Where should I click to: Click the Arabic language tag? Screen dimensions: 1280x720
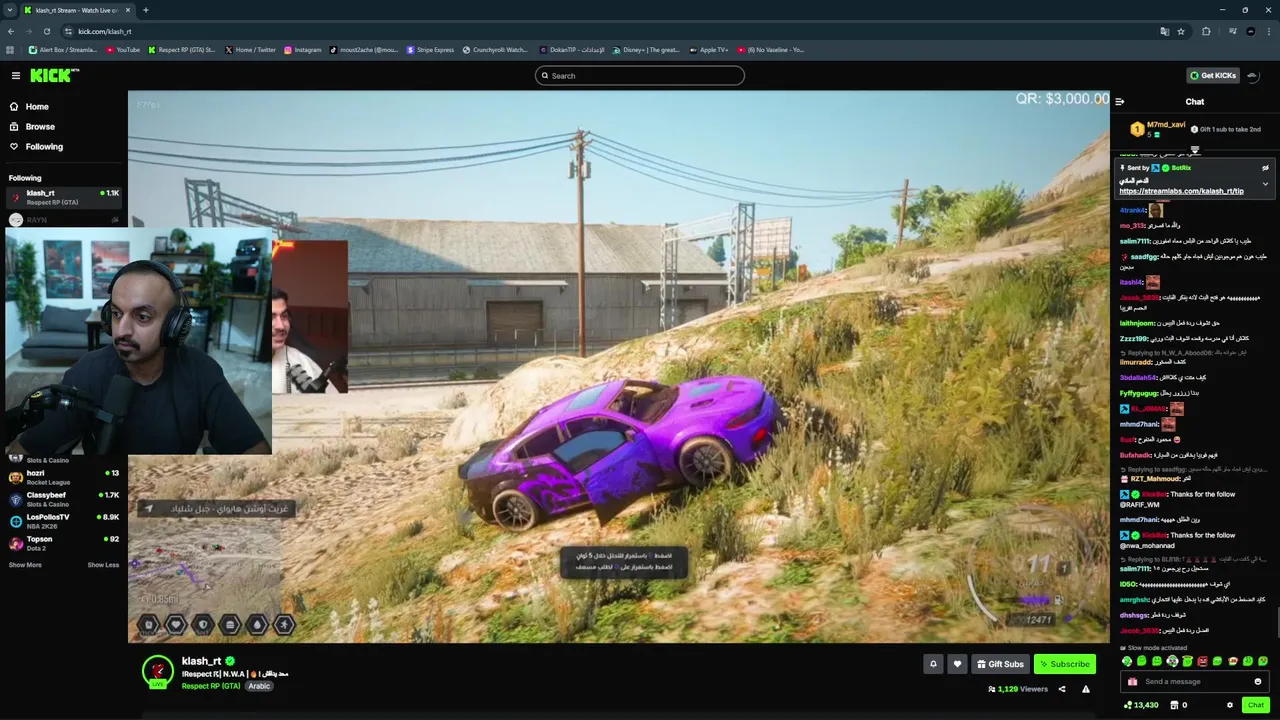tap(260, 686)
